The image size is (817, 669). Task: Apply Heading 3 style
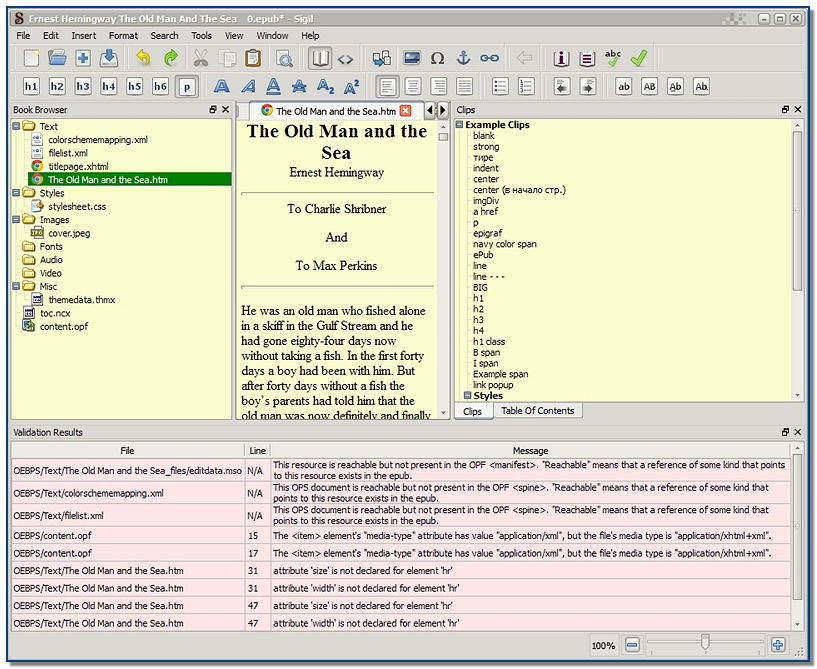(x=83, y=86)
